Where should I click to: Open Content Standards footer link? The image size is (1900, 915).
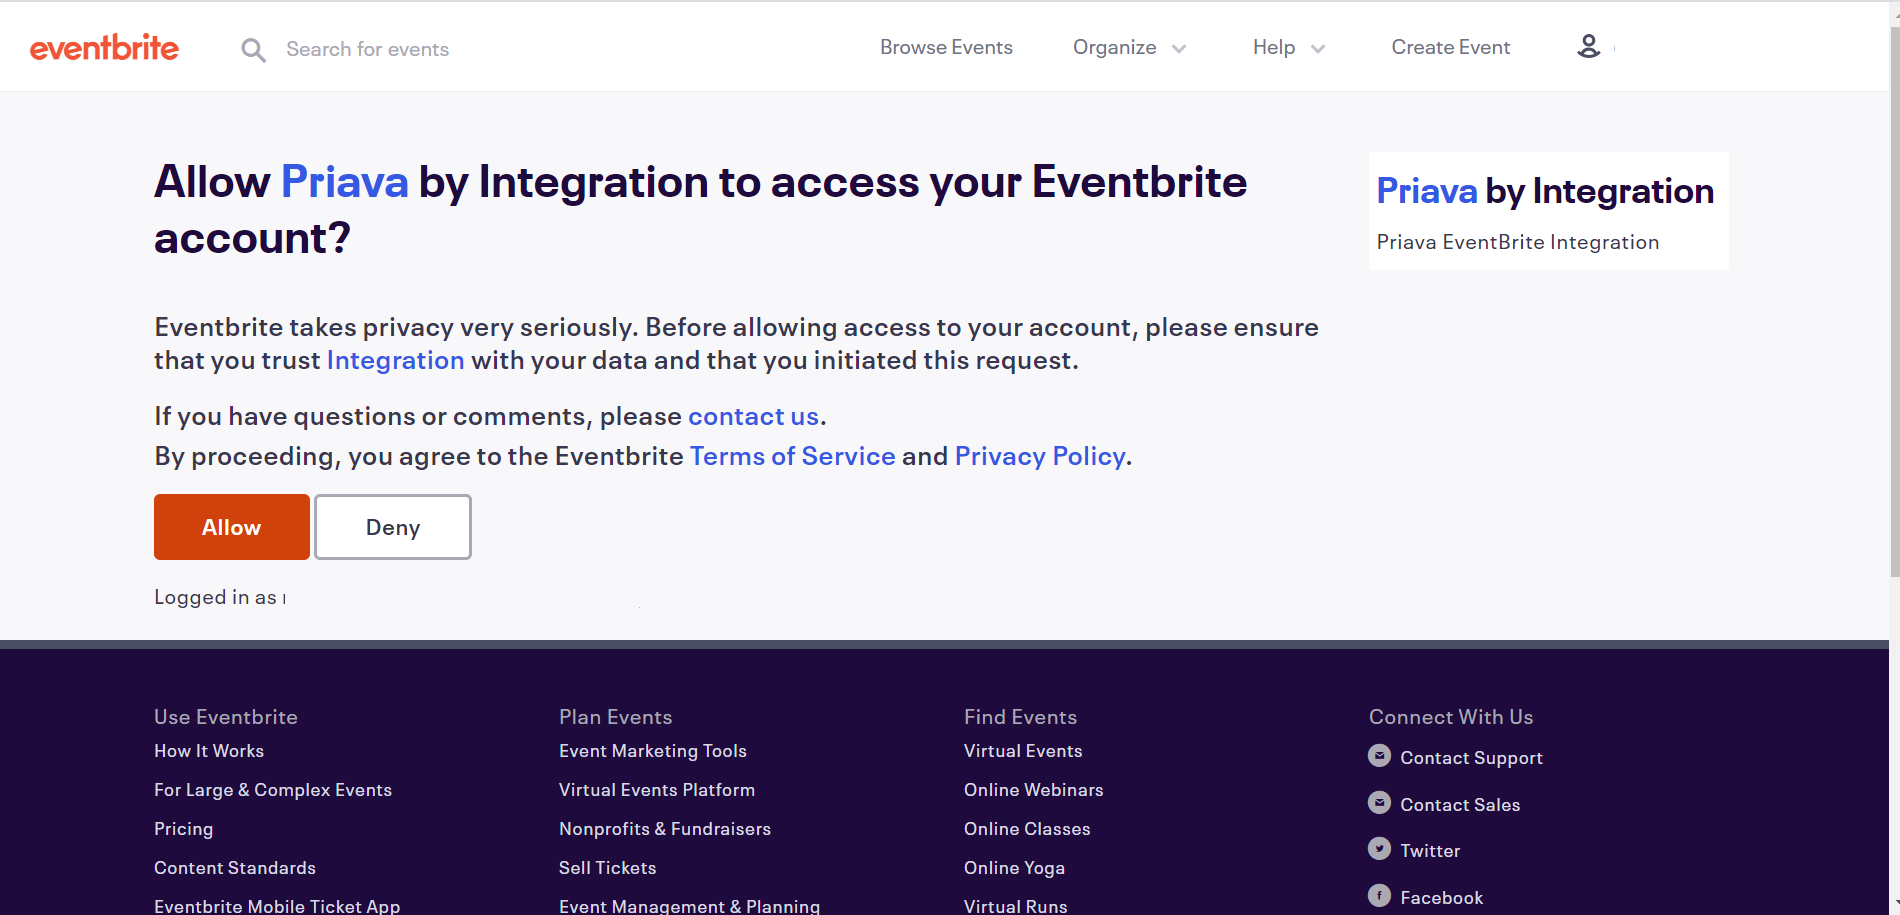(x=235, y=868)
